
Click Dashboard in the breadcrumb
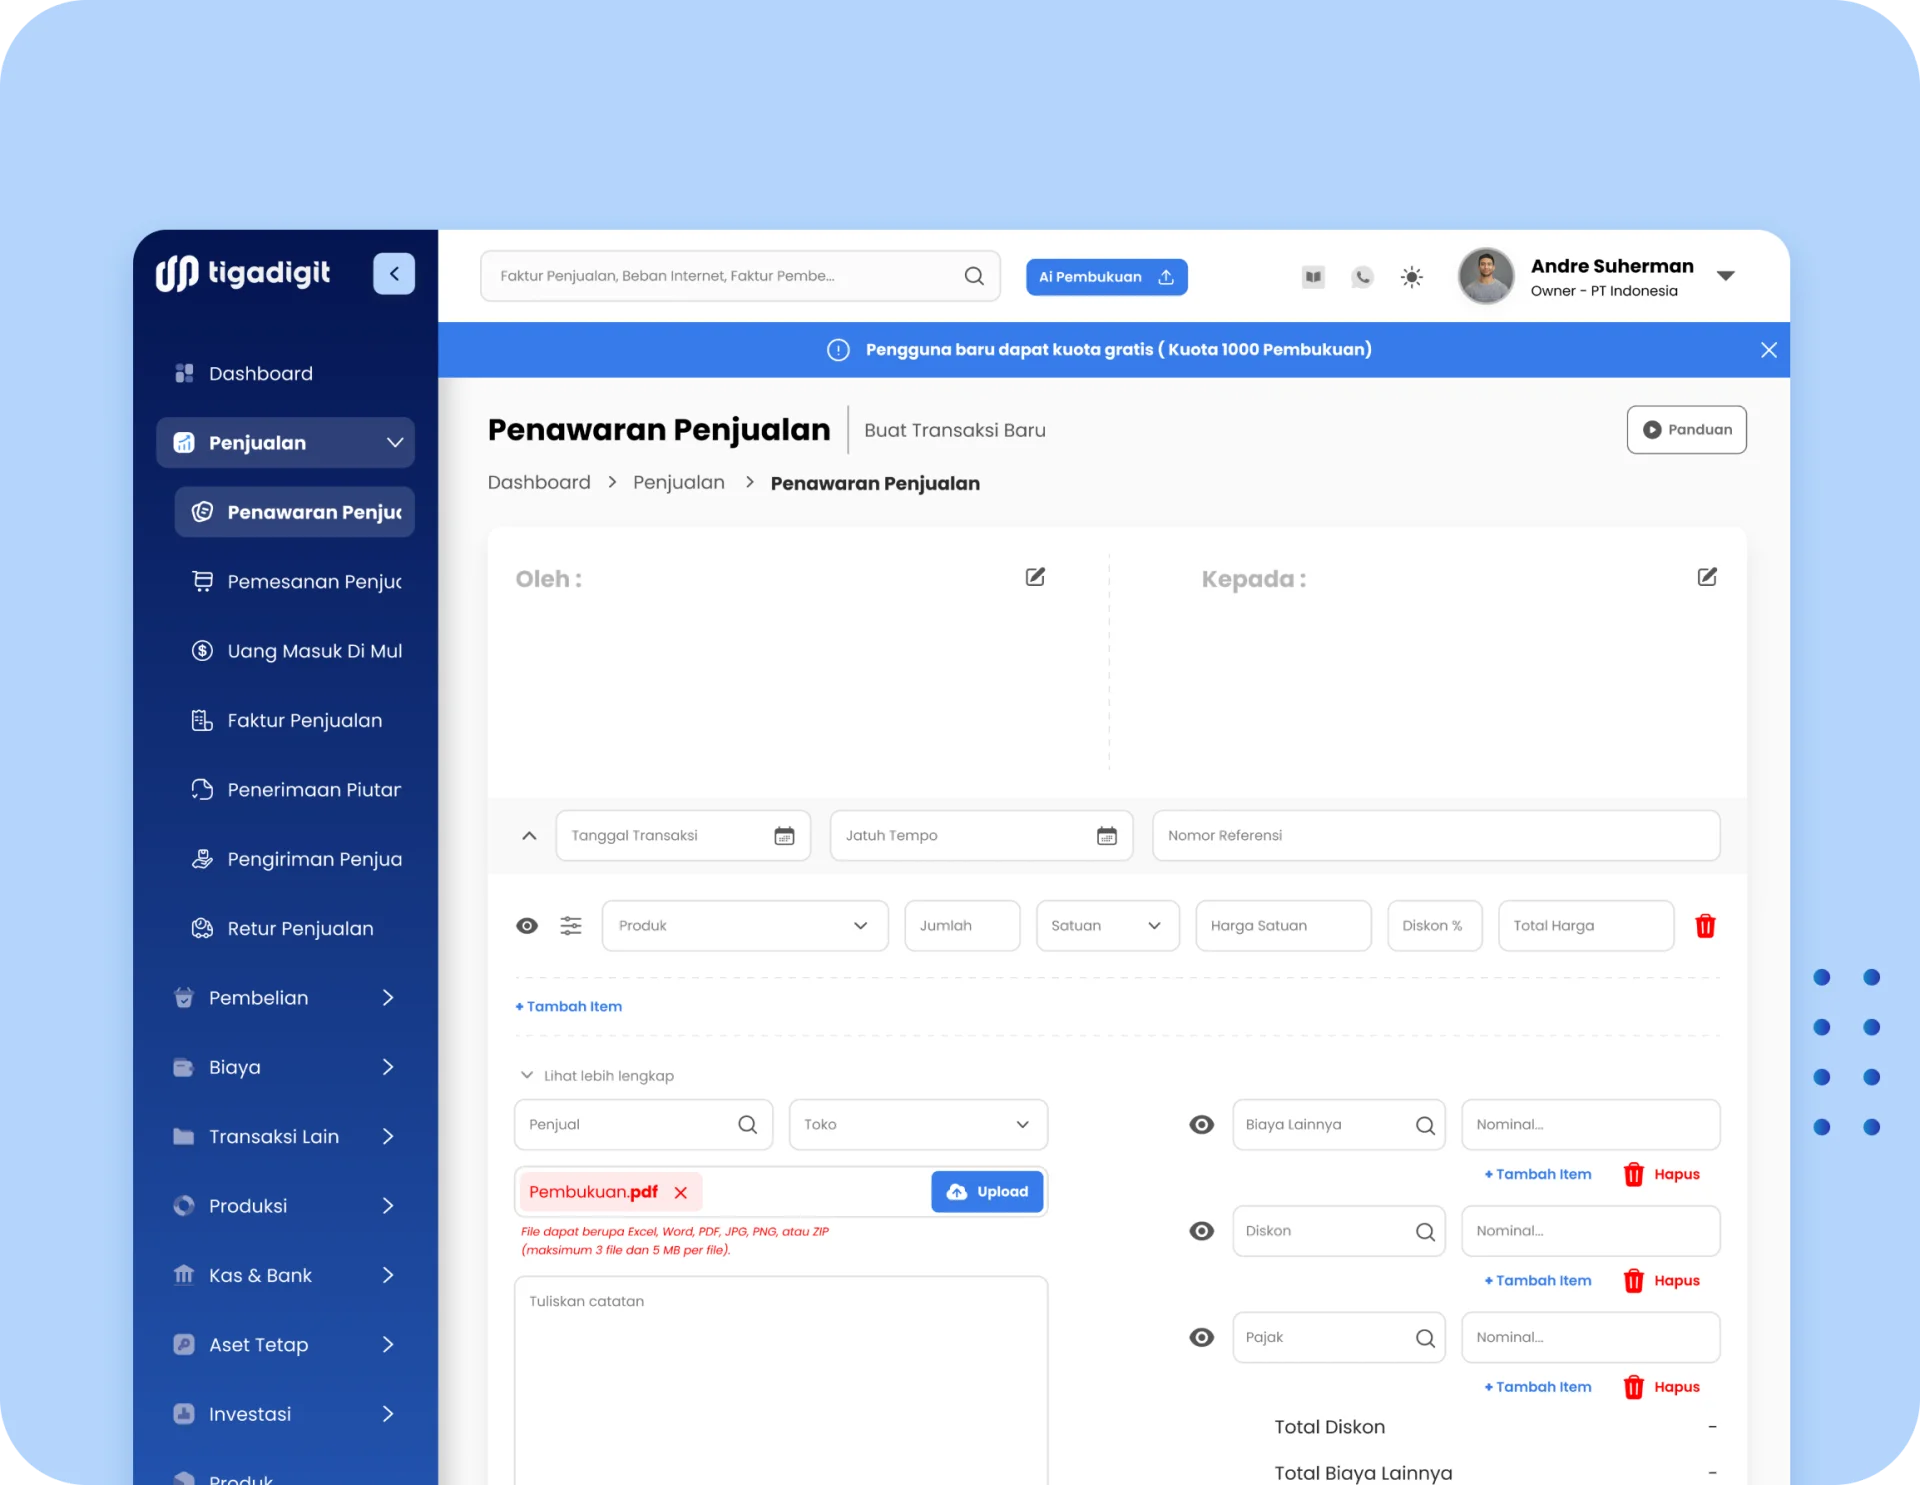tap(539, 483)
